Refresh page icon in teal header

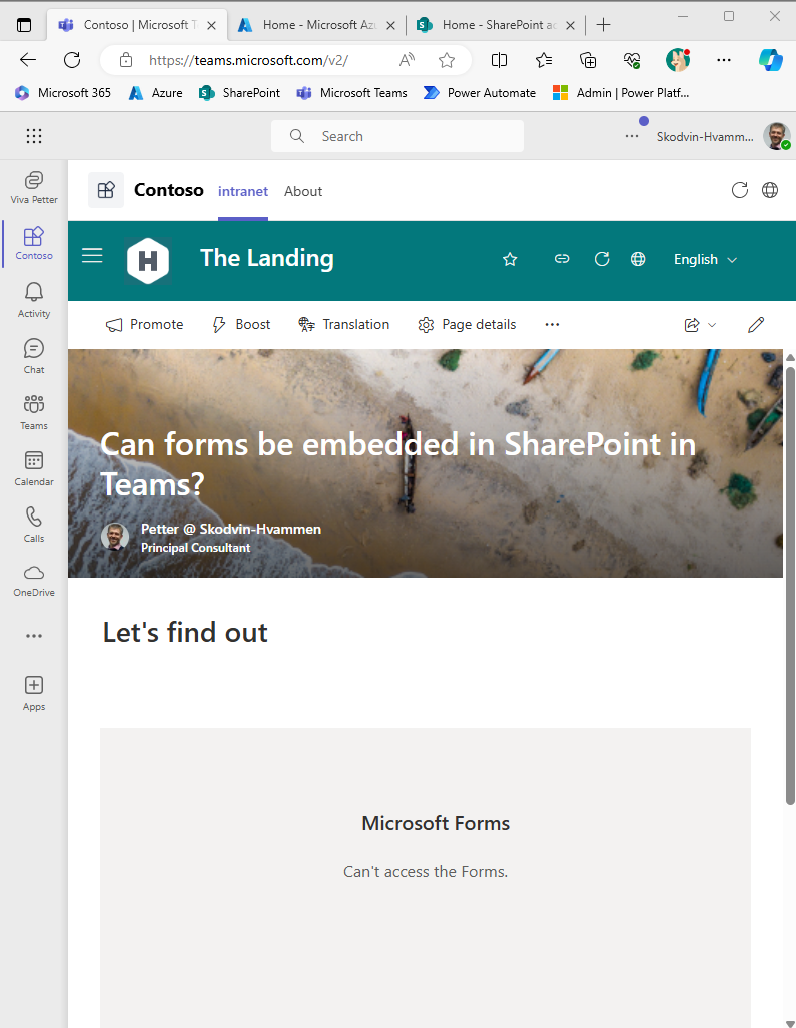point(602,259)
